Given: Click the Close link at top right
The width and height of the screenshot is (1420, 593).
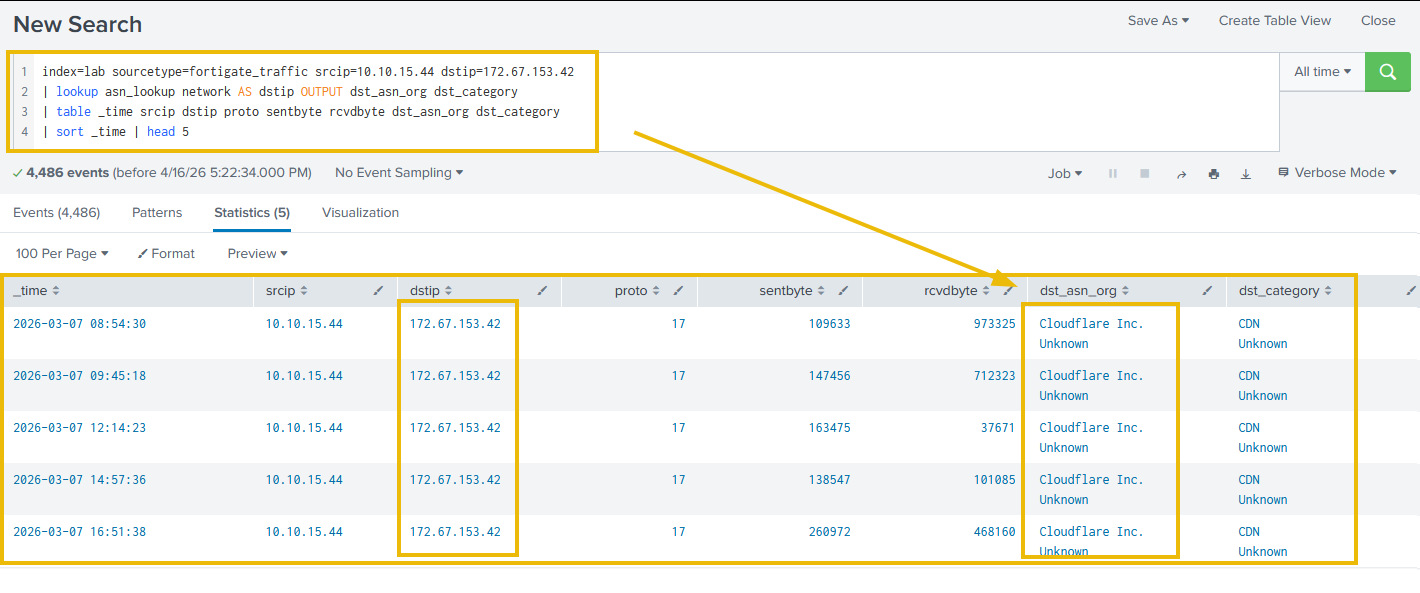Looking at the screenshot, I should click(1378, 20).
